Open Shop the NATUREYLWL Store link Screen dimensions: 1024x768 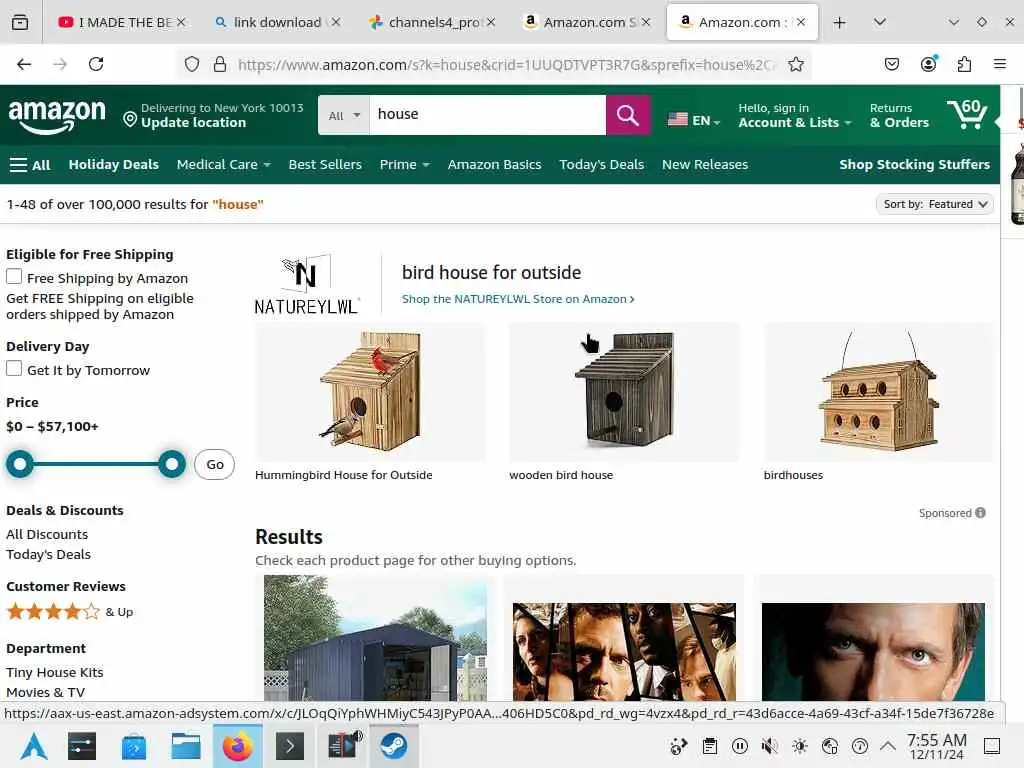(518, 298)
